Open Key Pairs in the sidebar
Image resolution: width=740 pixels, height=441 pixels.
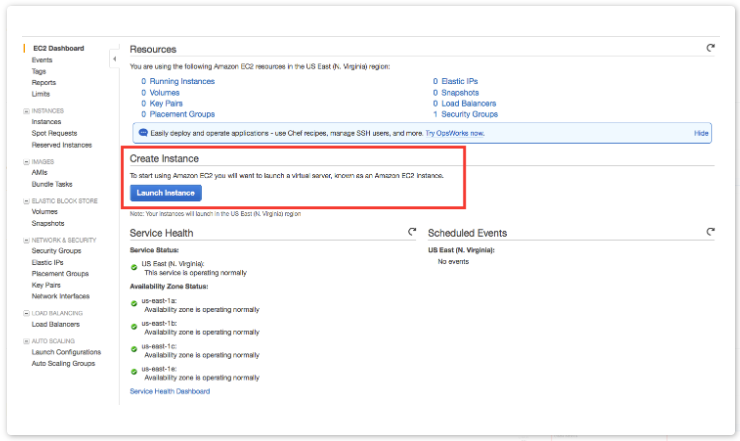pos(46,285)
